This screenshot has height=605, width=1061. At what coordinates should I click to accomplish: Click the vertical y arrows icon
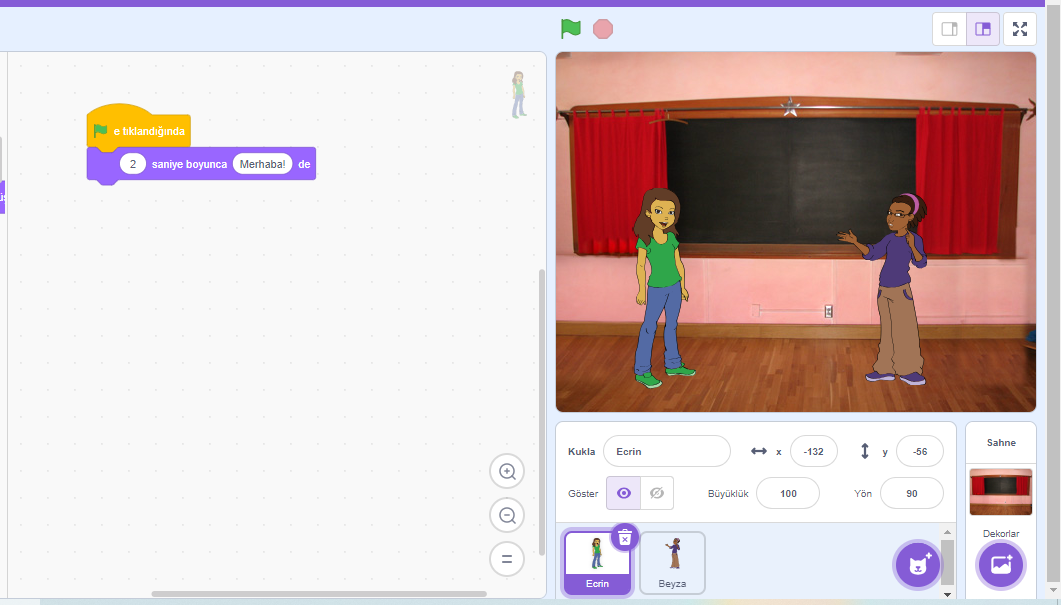click(x=864, y=451)
